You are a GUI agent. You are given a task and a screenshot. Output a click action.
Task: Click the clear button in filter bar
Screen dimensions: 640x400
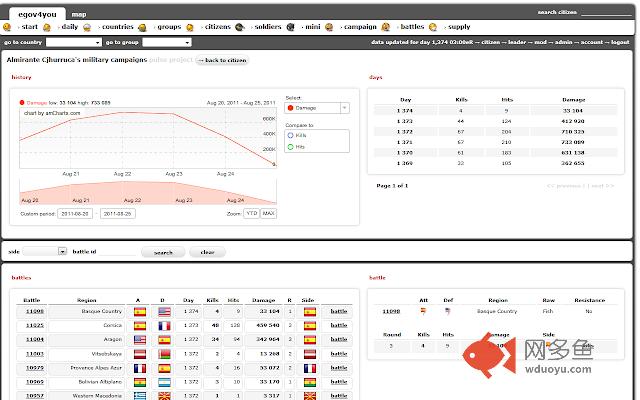[207, 252]
